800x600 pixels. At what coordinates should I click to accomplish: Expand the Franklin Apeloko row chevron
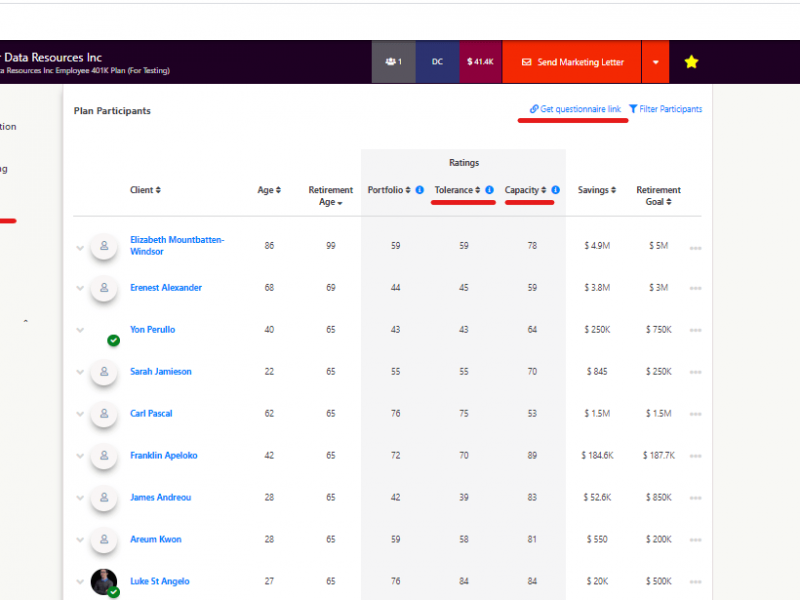pyautogui.click(x=80, y=456)
